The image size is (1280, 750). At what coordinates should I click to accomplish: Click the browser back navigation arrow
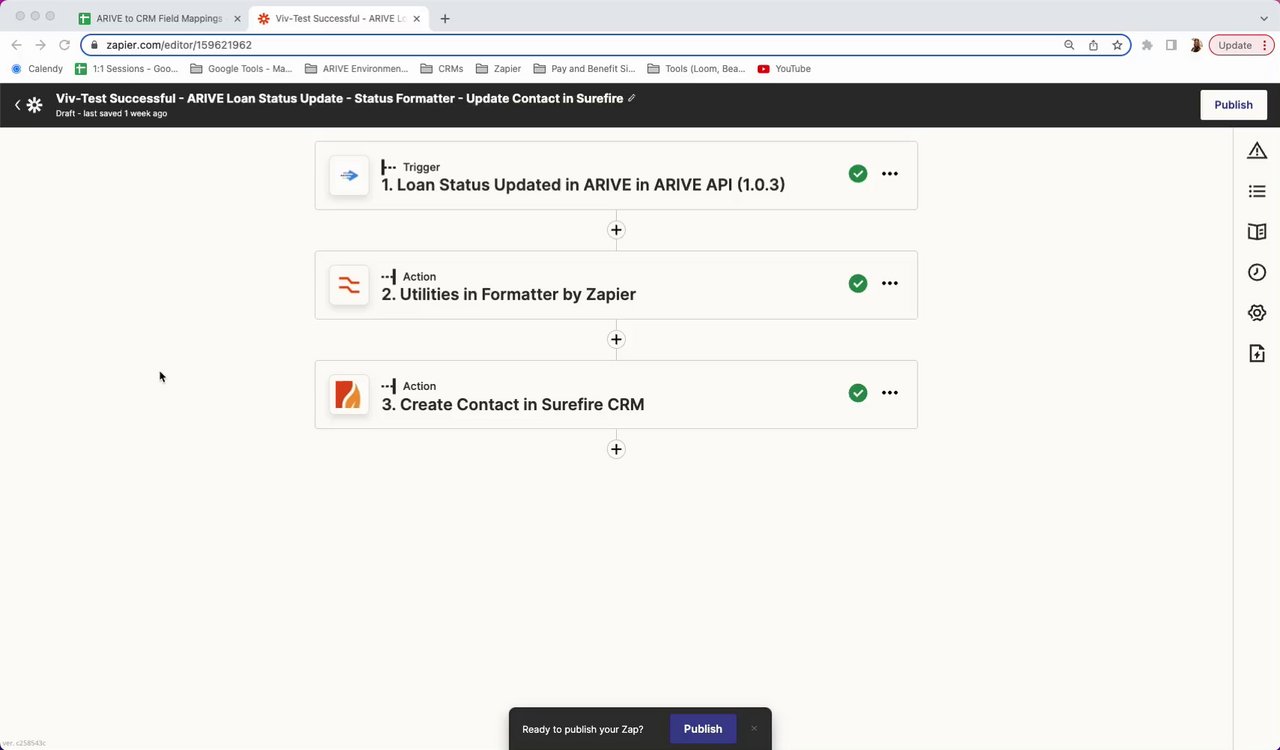pyautogui.click(x=16, y=45)
